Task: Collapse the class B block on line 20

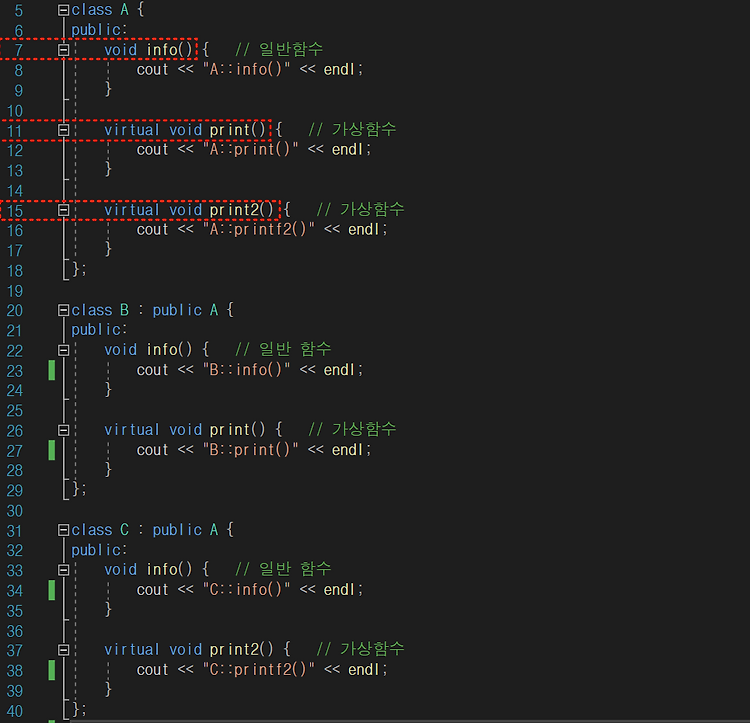Action: pyautogui.click(x=64, y=310)
